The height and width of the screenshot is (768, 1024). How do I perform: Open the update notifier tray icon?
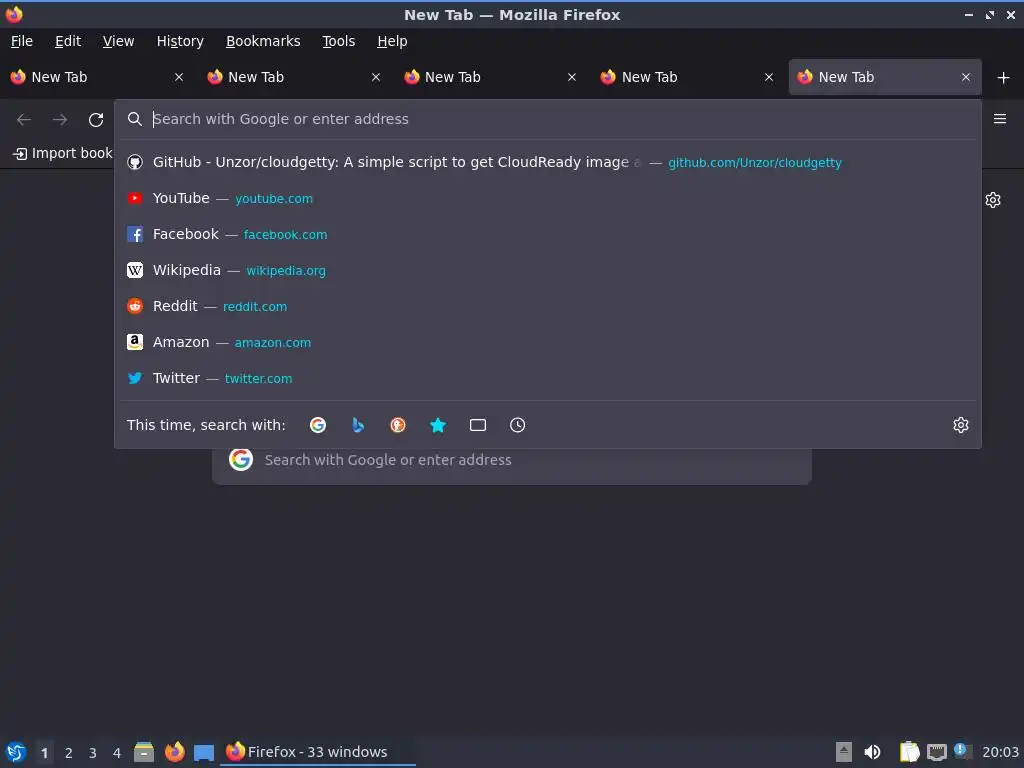tap(962, 751)
